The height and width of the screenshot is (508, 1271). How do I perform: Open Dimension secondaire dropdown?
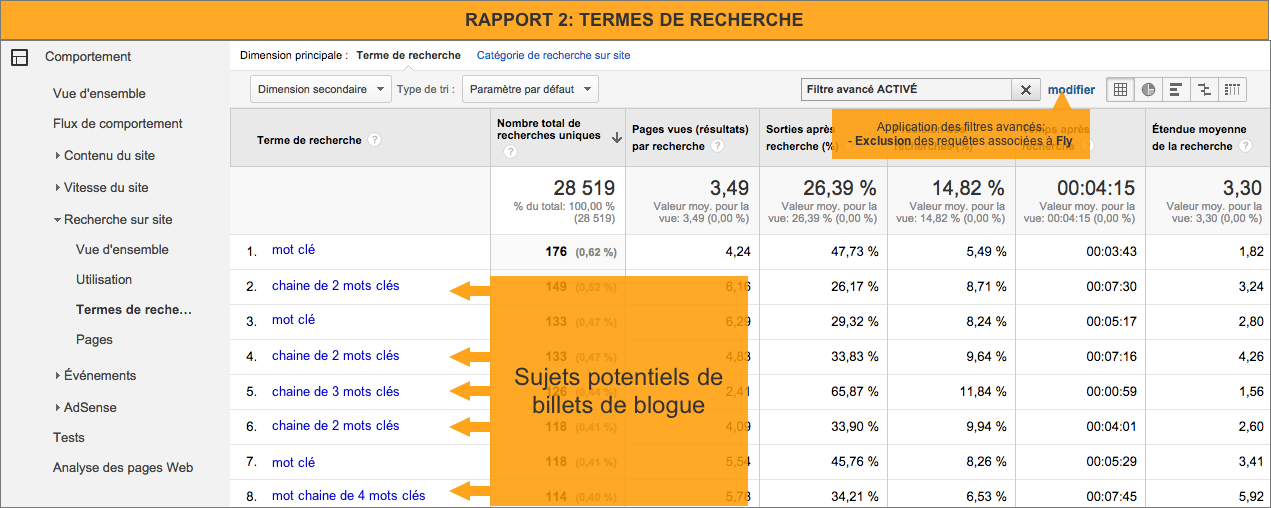tap(320, 89)
